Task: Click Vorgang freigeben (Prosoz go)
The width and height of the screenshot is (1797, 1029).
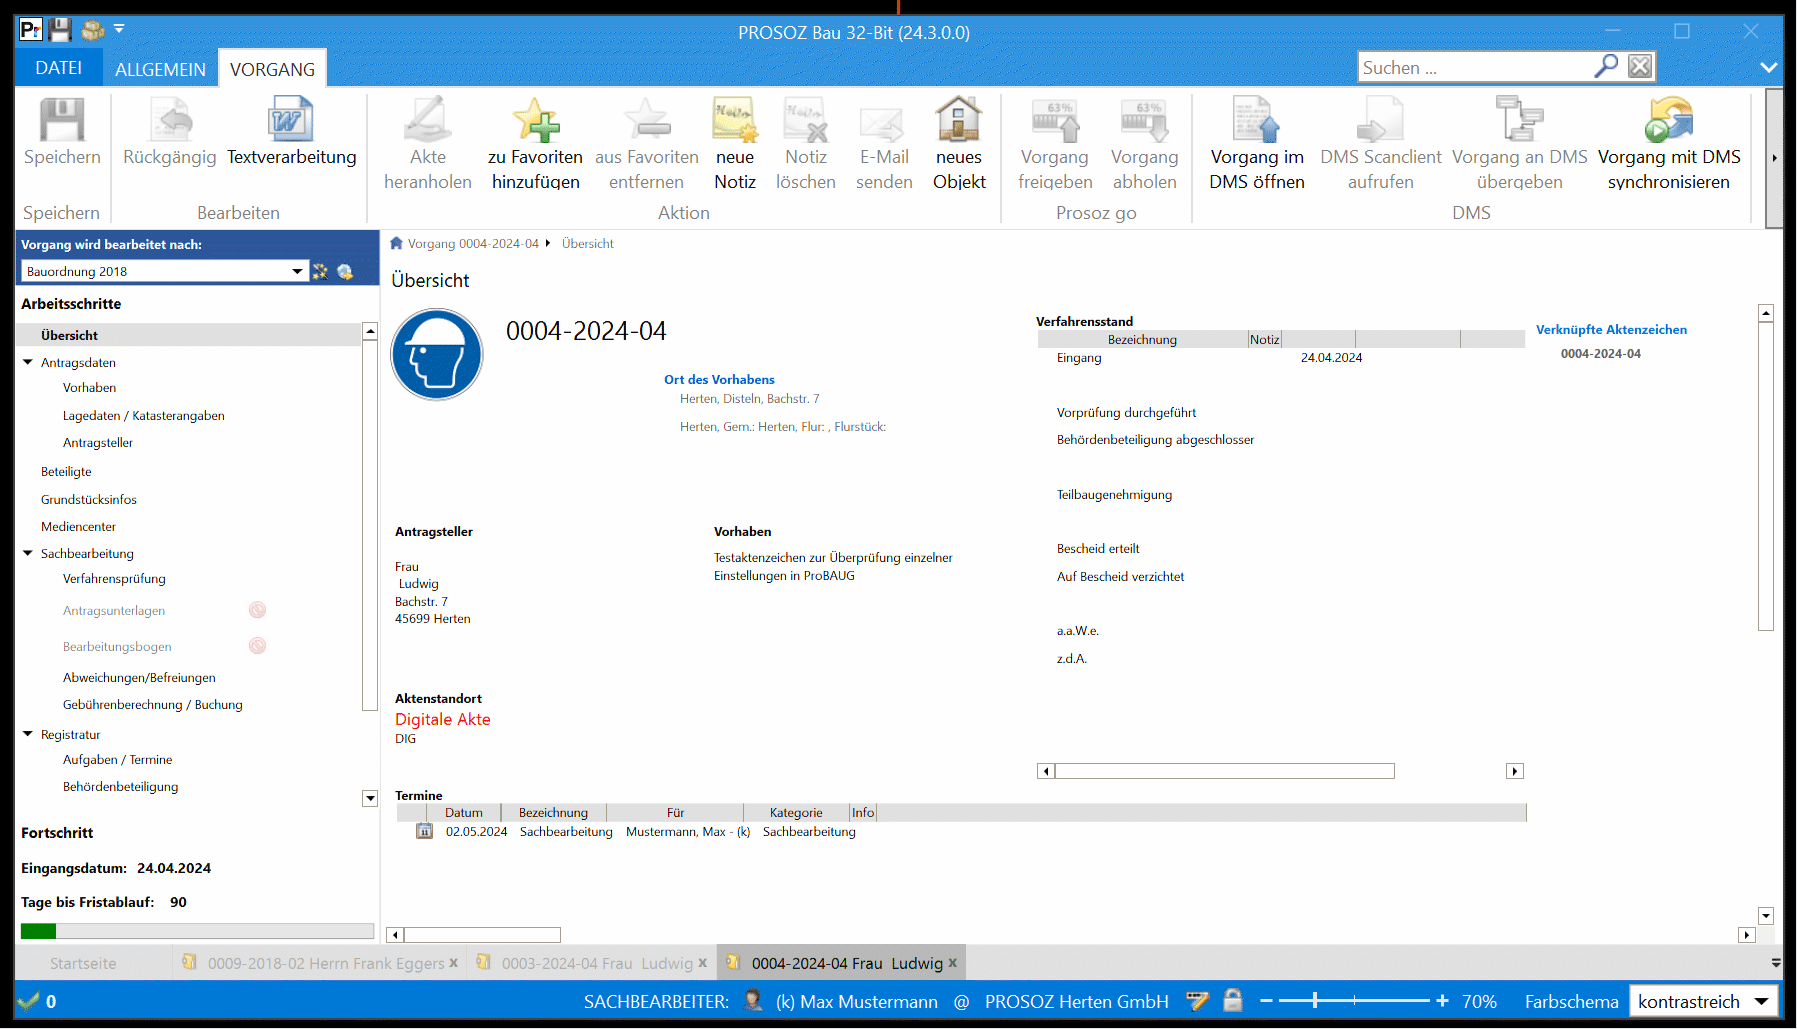Action: [1055, 144]
